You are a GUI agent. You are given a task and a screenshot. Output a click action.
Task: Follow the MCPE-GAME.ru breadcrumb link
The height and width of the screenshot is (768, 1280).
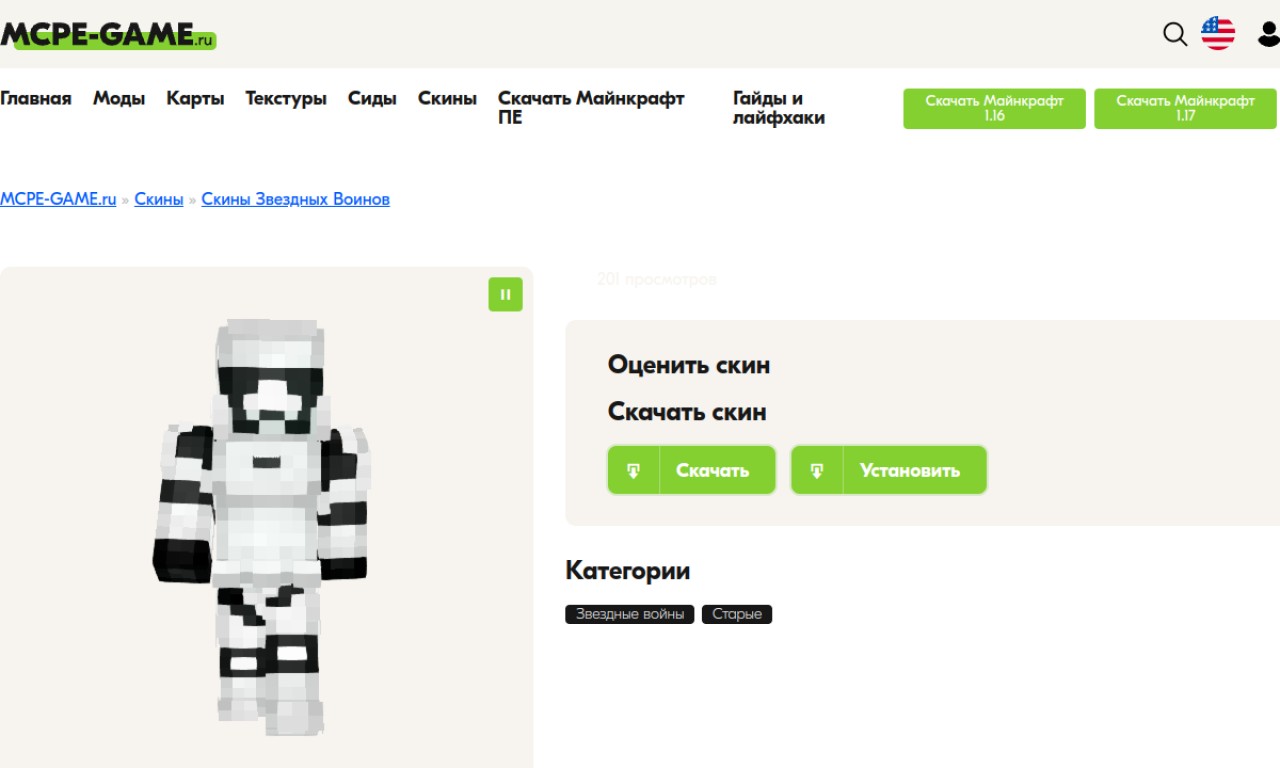point(58,199)
